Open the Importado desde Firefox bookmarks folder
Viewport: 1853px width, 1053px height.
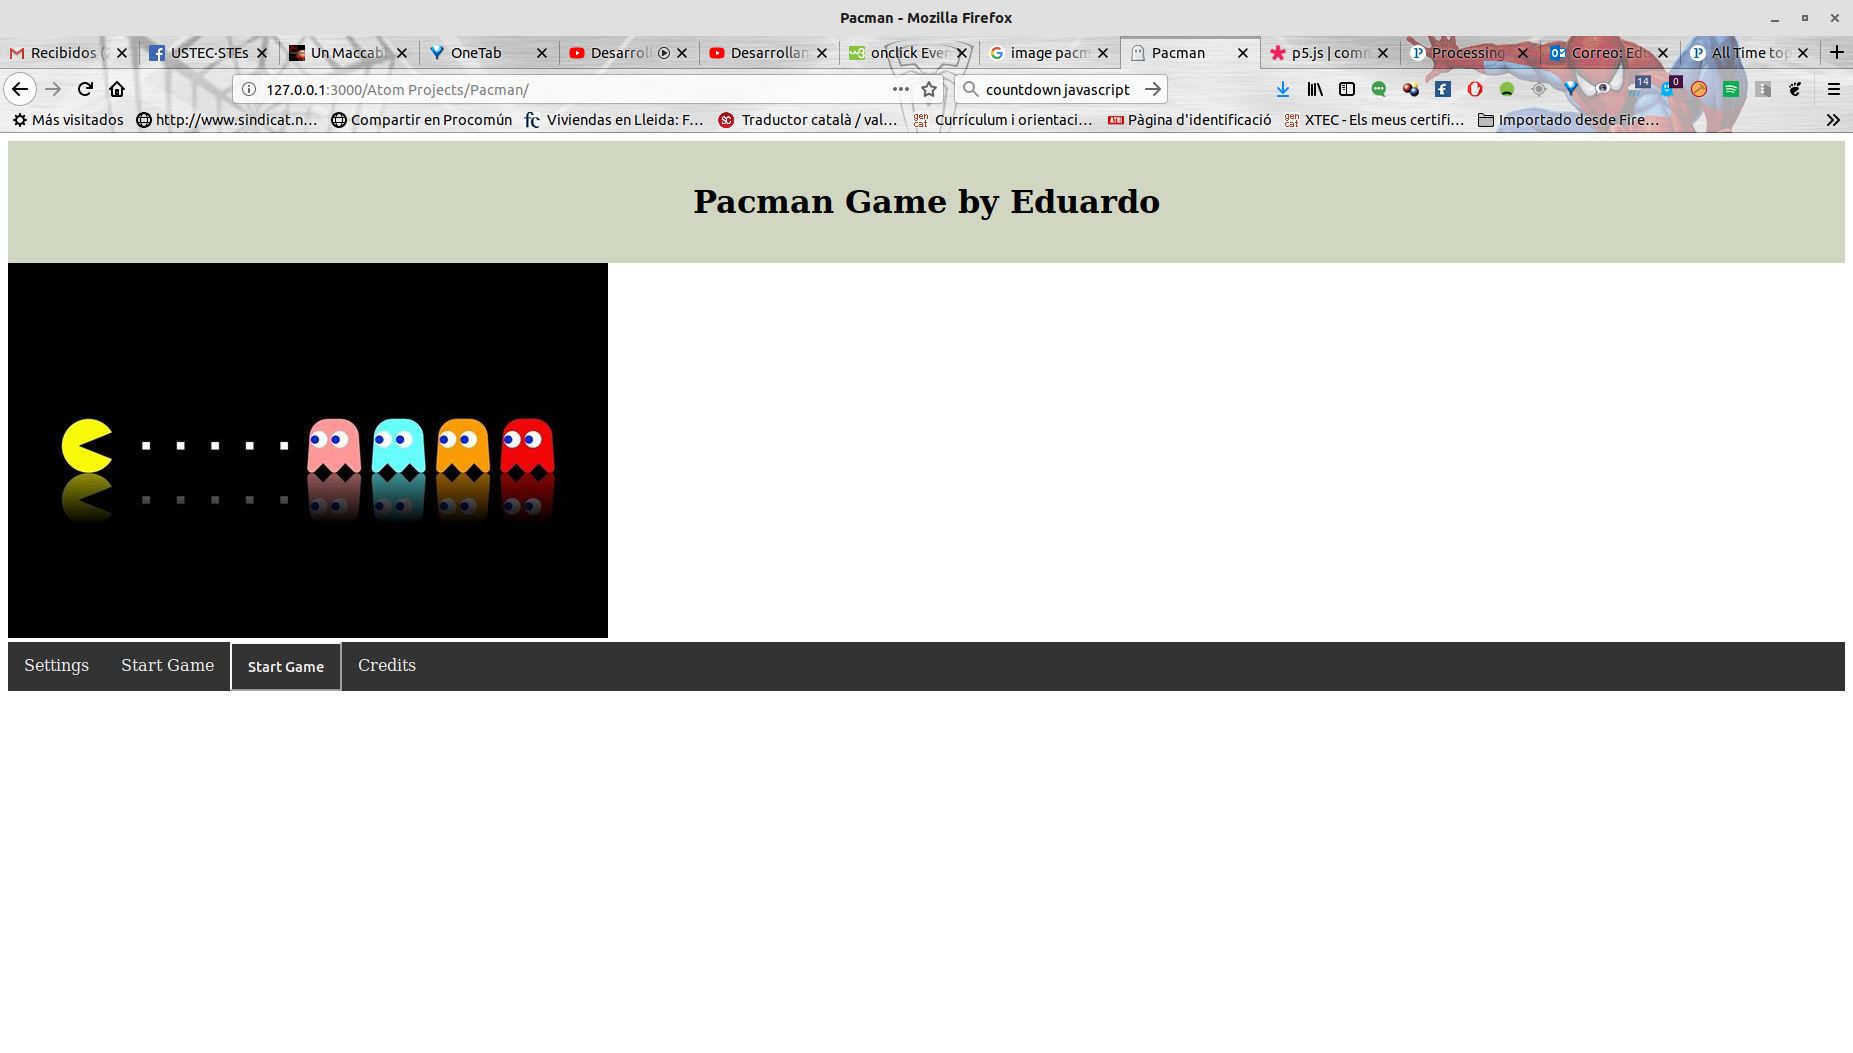point(1569,120)
